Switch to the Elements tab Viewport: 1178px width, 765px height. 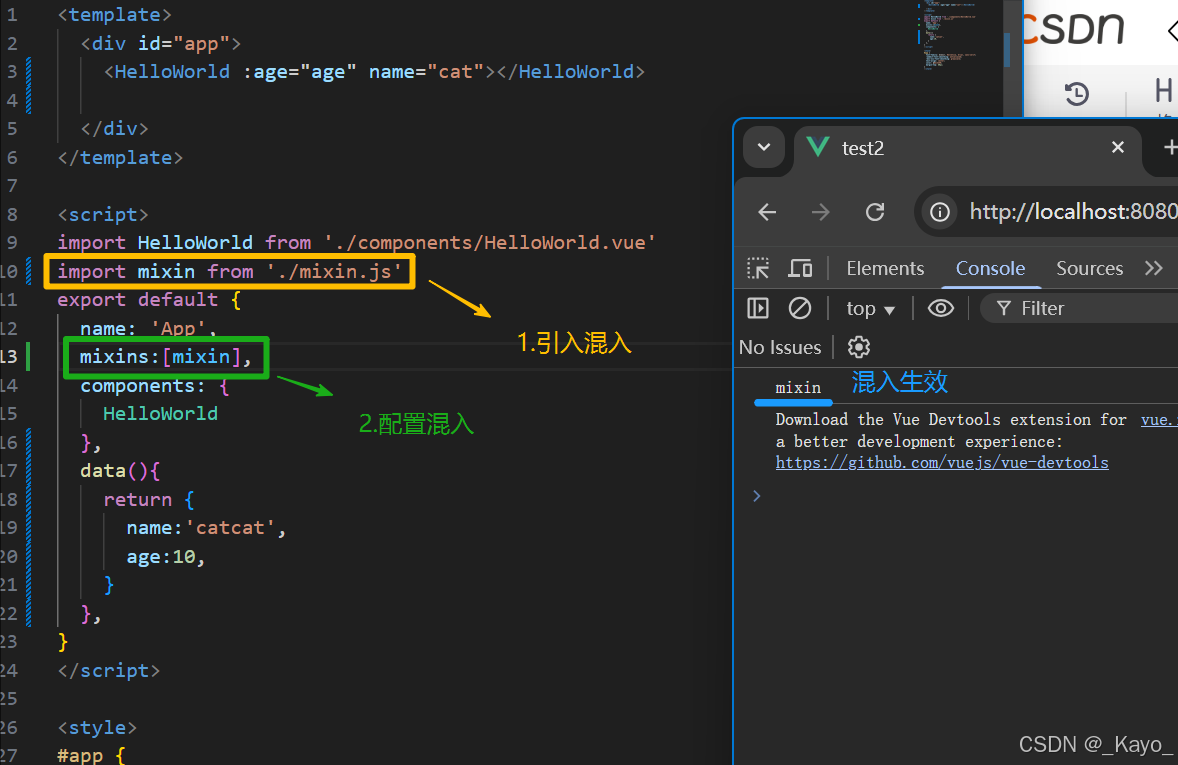pos(885,268)
